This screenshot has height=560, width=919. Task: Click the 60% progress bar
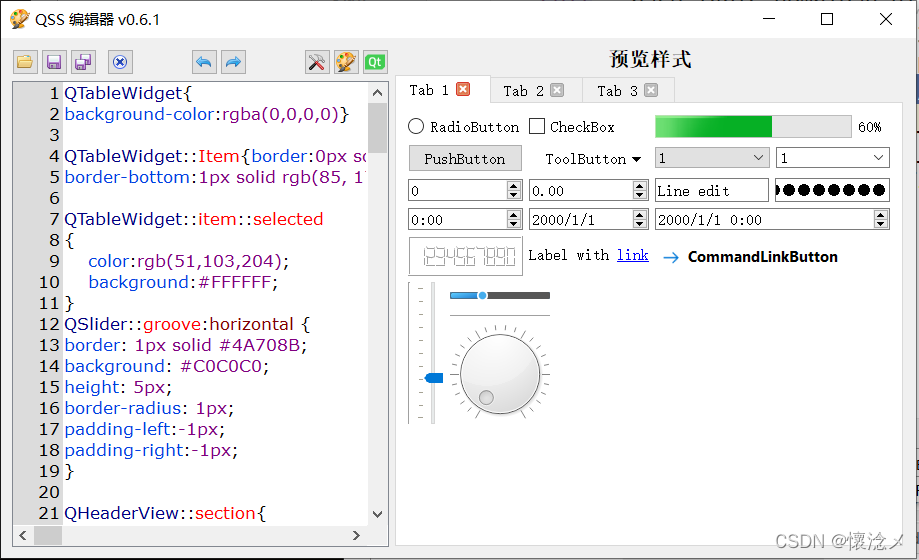[753, 127]
